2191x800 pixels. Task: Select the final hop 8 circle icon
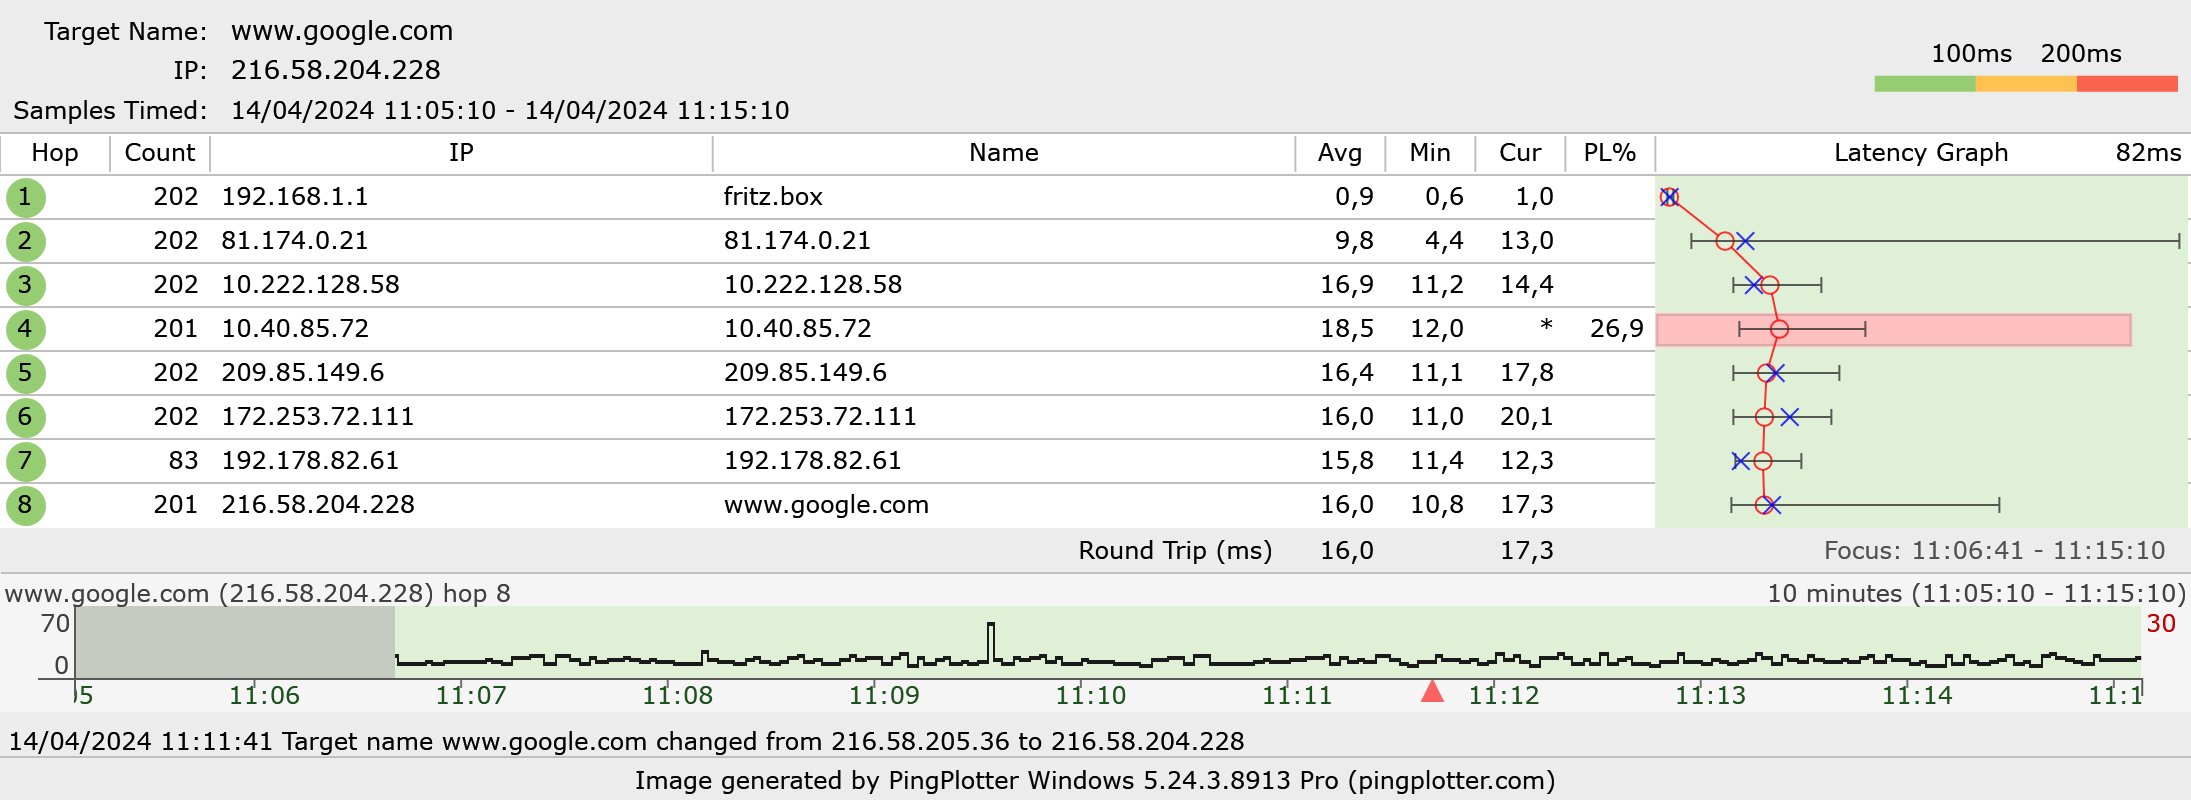[x=25, y=505]
